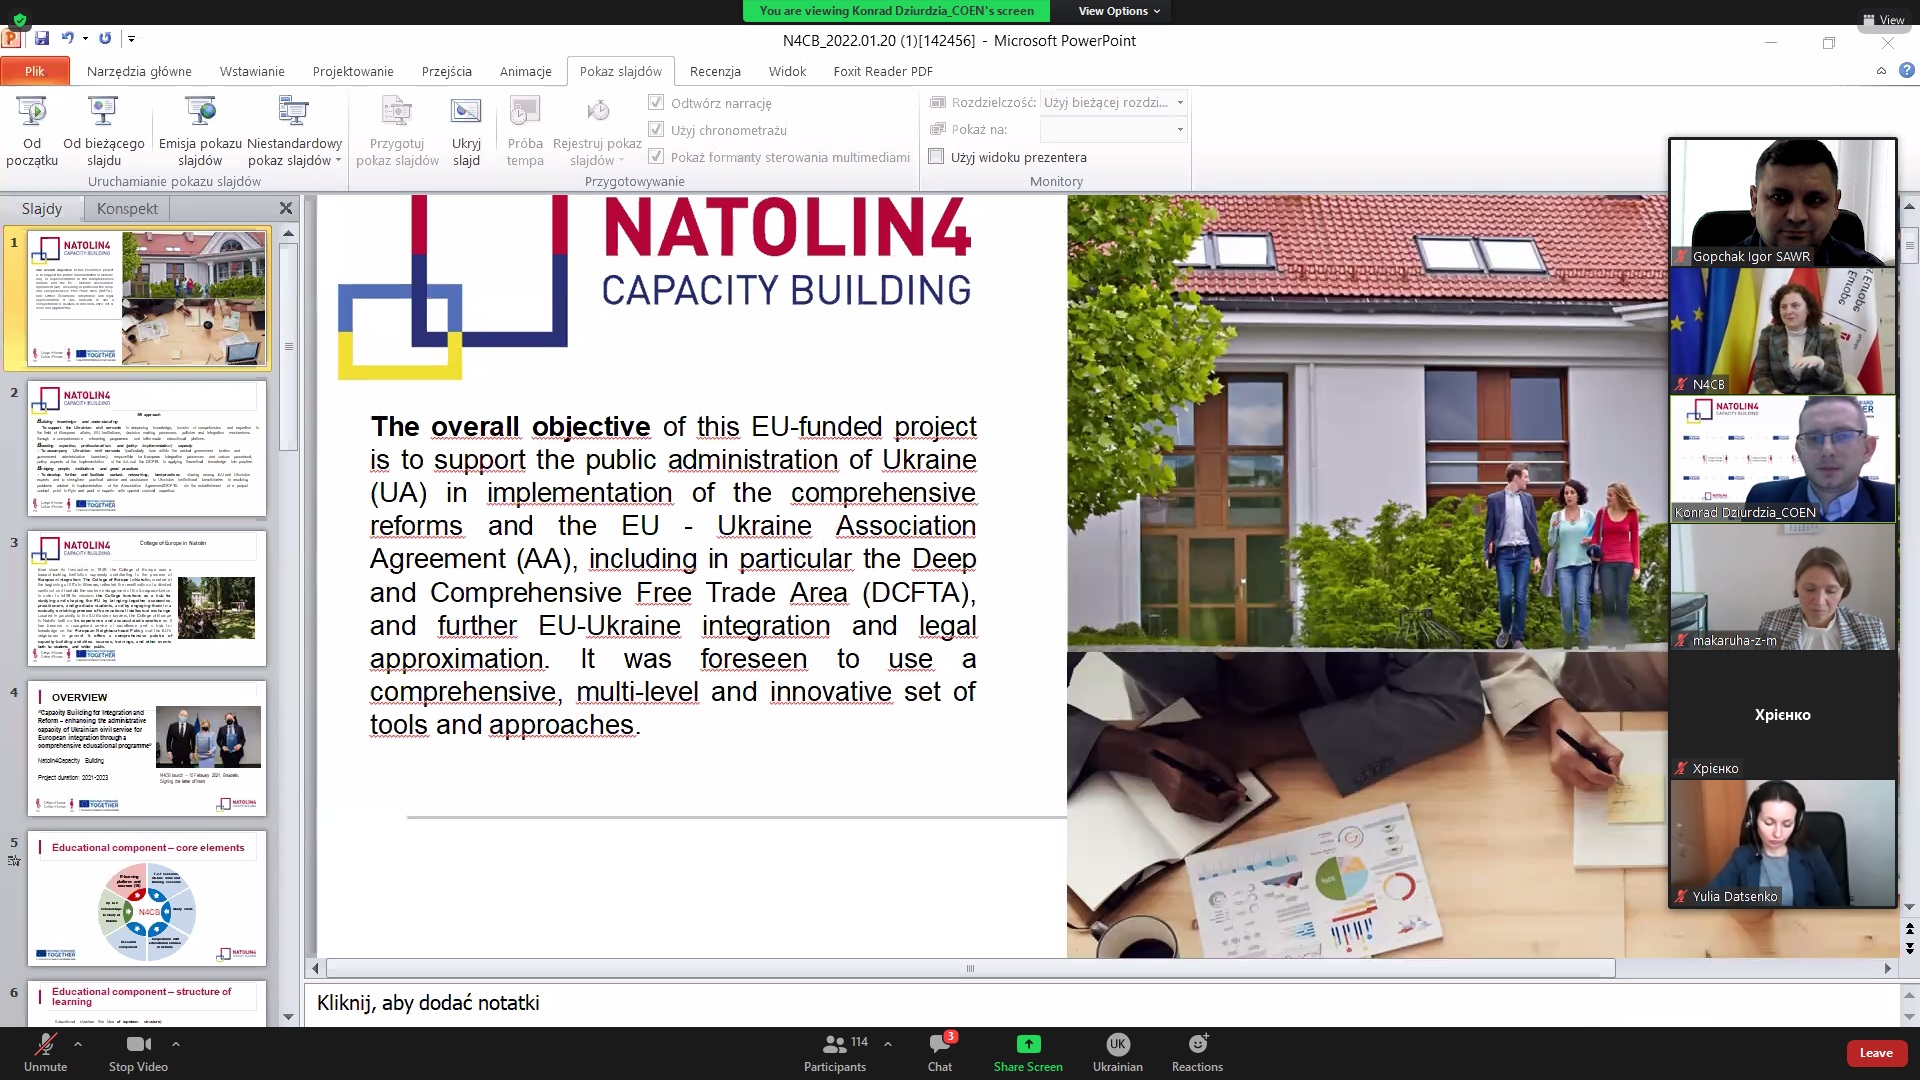Viewport: 1920px width, 1080px height.
Task: Open Niestandardowy pokaz slajdów
Action: [x=294, y=130]
